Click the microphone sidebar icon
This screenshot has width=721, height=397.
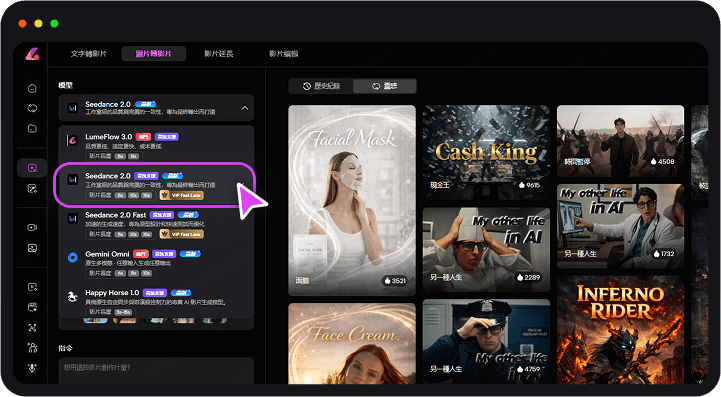point(32,368)
